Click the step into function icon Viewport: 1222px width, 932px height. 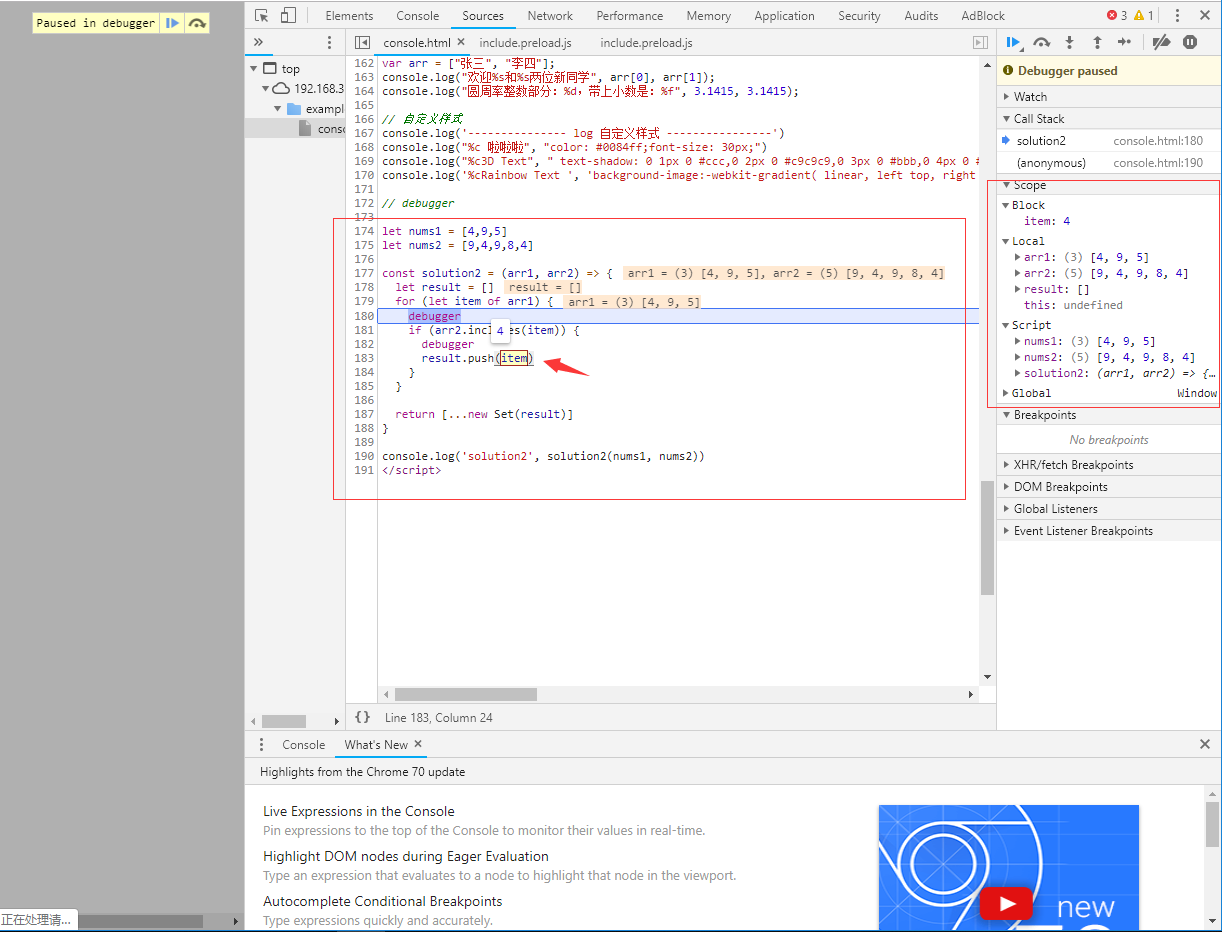[x=1069, y=42]
